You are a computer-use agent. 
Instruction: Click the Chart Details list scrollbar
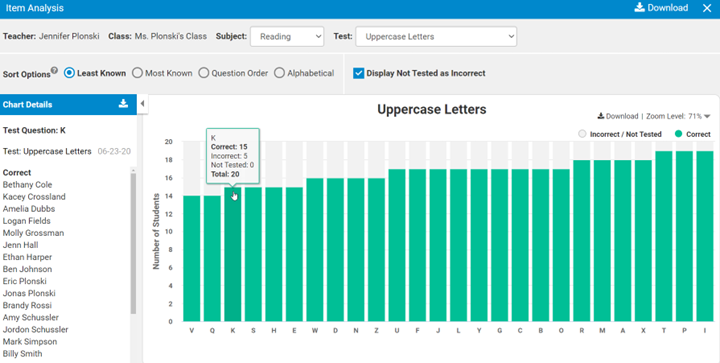[133, 243]
